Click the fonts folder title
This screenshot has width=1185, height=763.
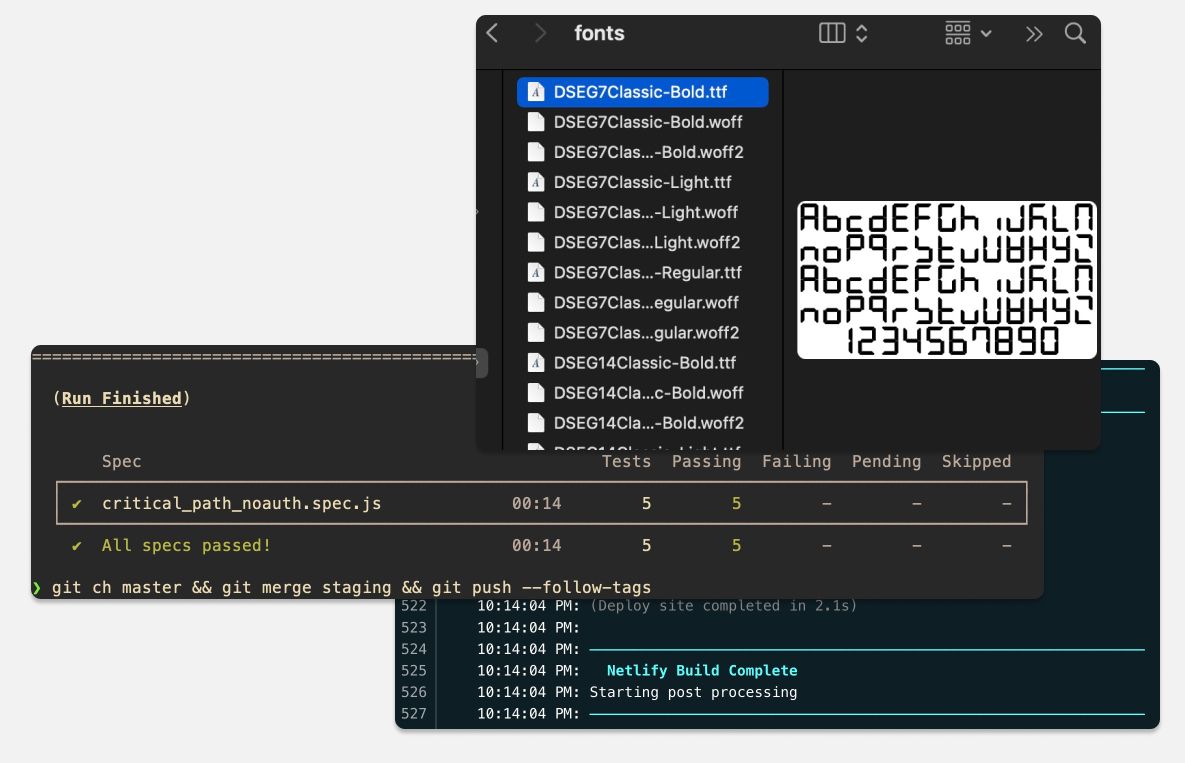click(599, 33)
